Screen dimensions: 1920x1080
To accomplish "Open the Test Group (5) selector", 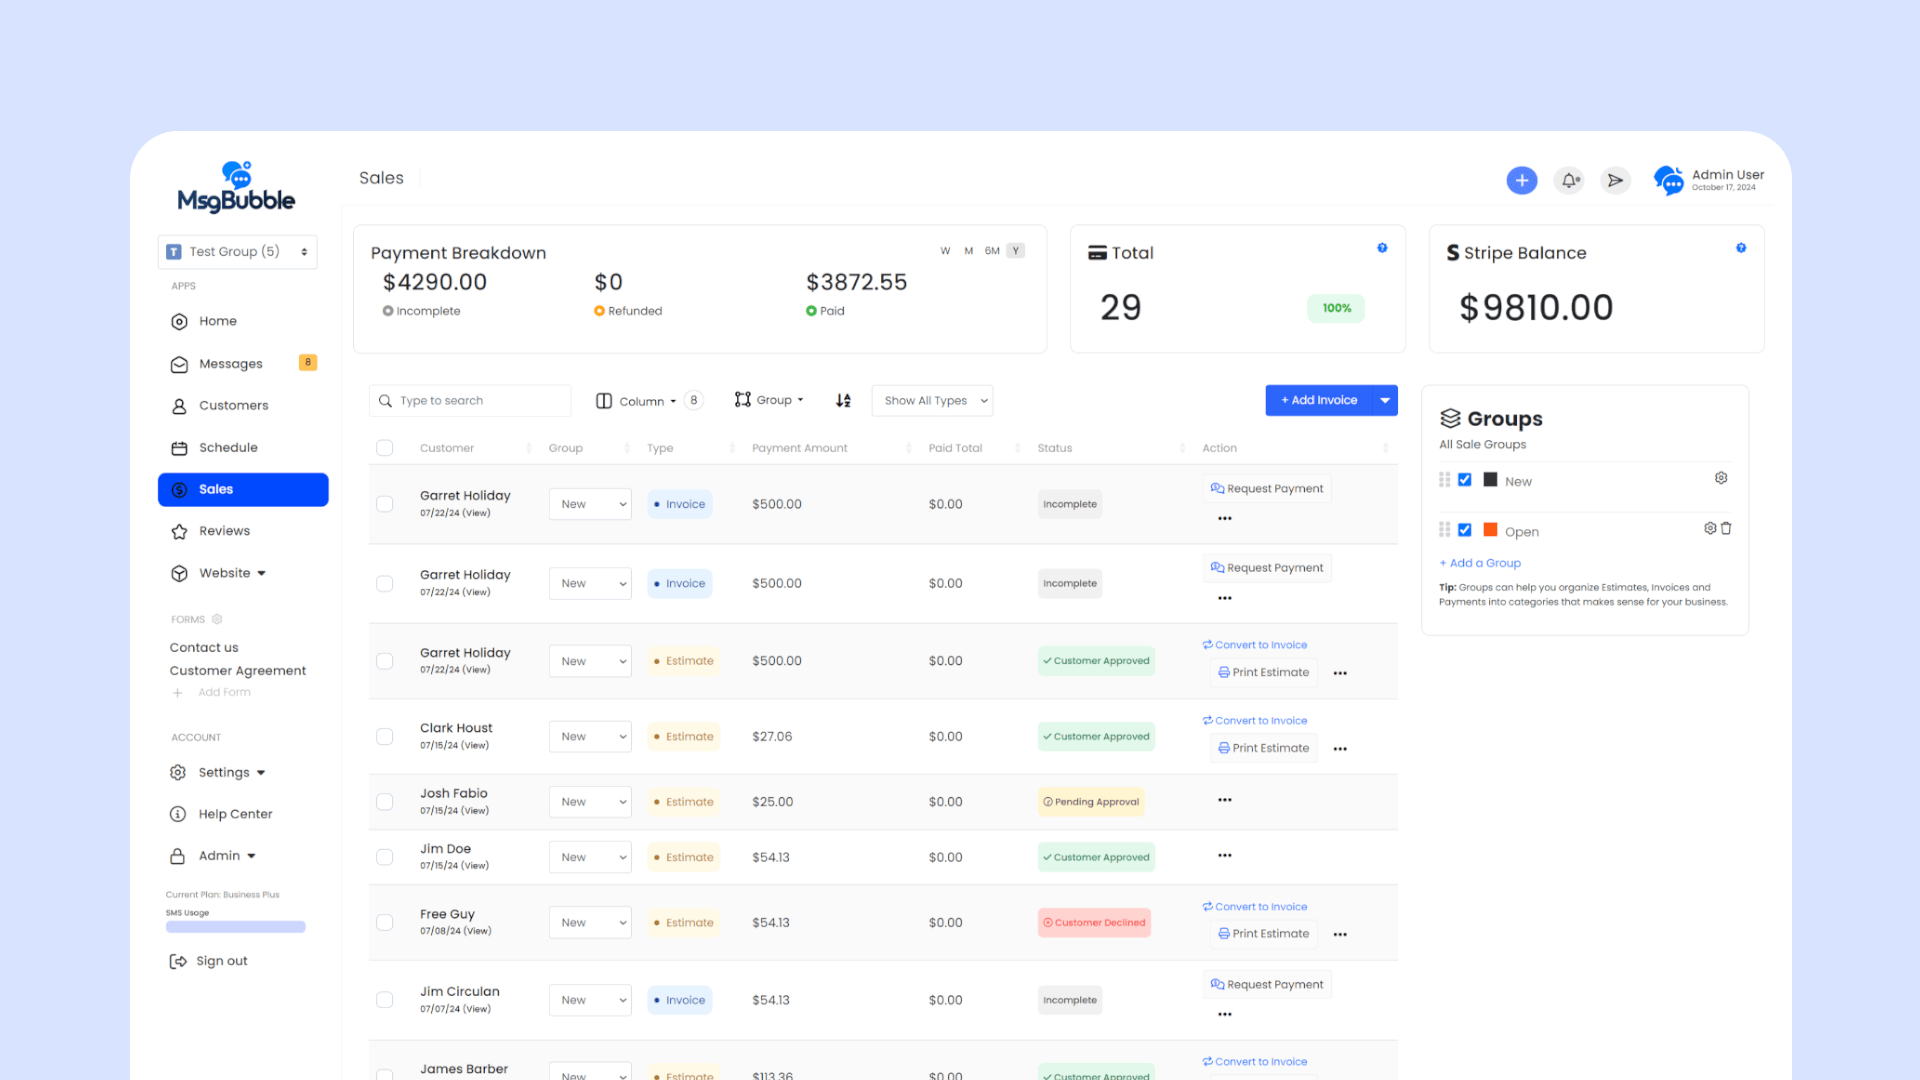I will [x=237, y=252].
